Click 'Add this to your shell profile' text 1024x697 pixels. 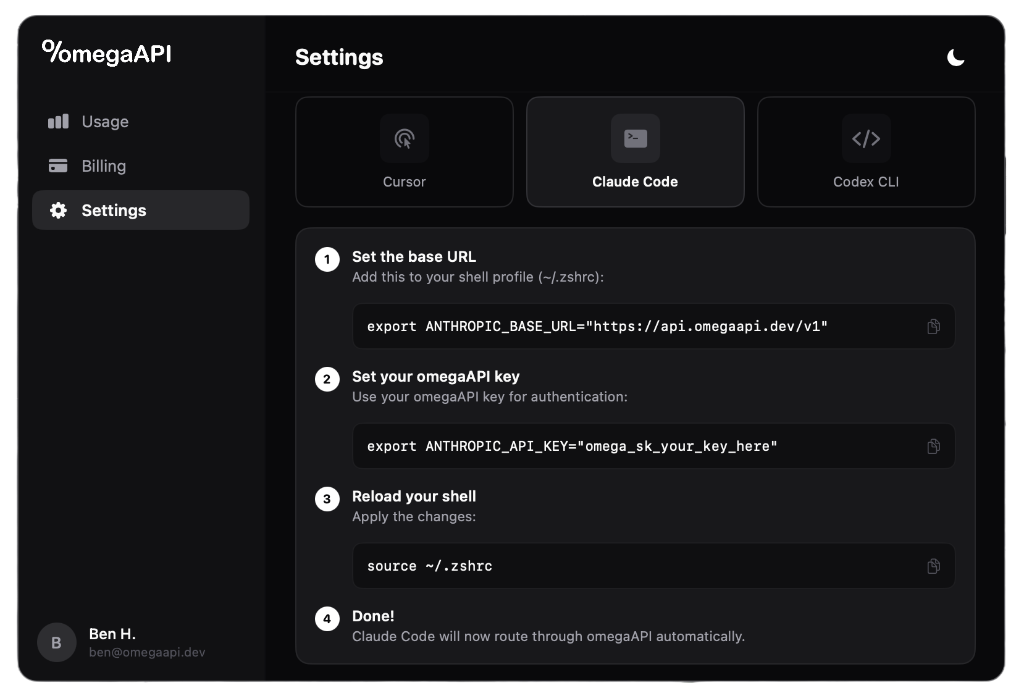click(478, 277)
